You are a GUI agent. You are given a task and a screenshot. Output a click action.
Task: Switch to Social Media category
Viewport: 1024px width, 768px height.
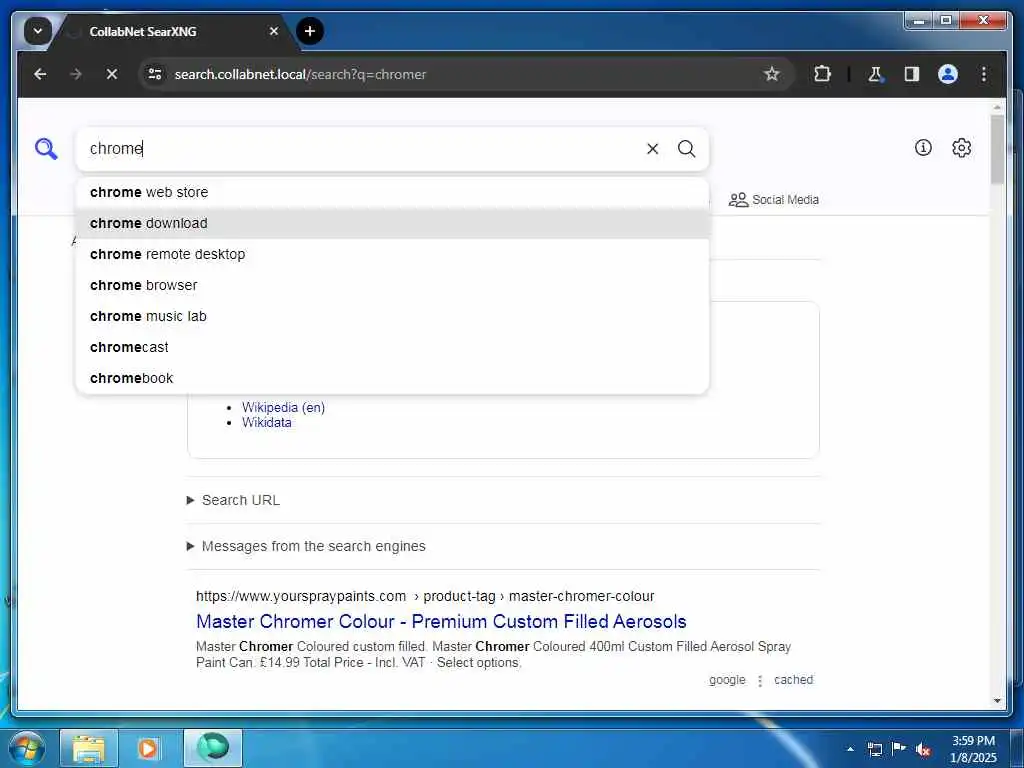point(774,200)
